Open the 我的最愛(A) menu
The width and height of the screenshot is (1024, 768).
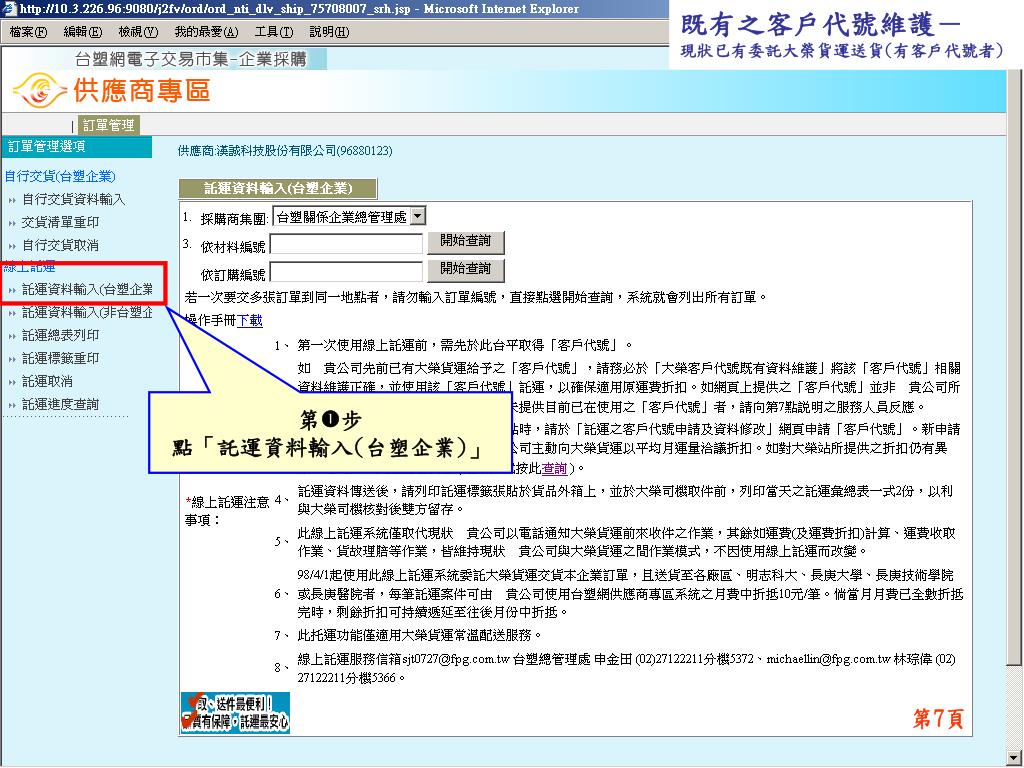(206, 31)
